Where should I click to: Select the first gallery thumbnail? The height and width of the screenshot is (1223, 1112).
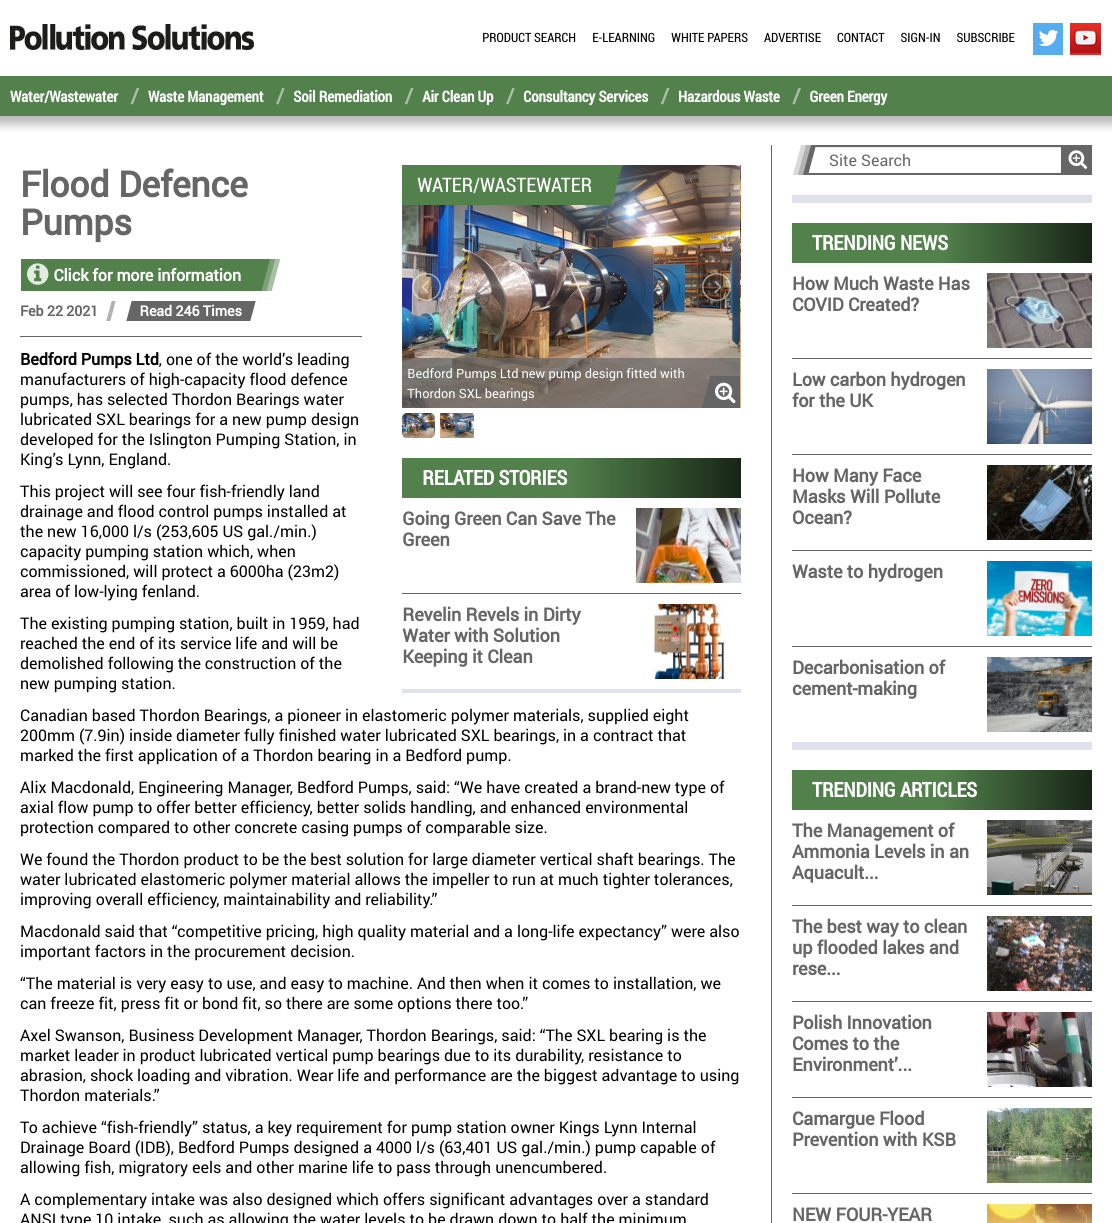point(418,425)
